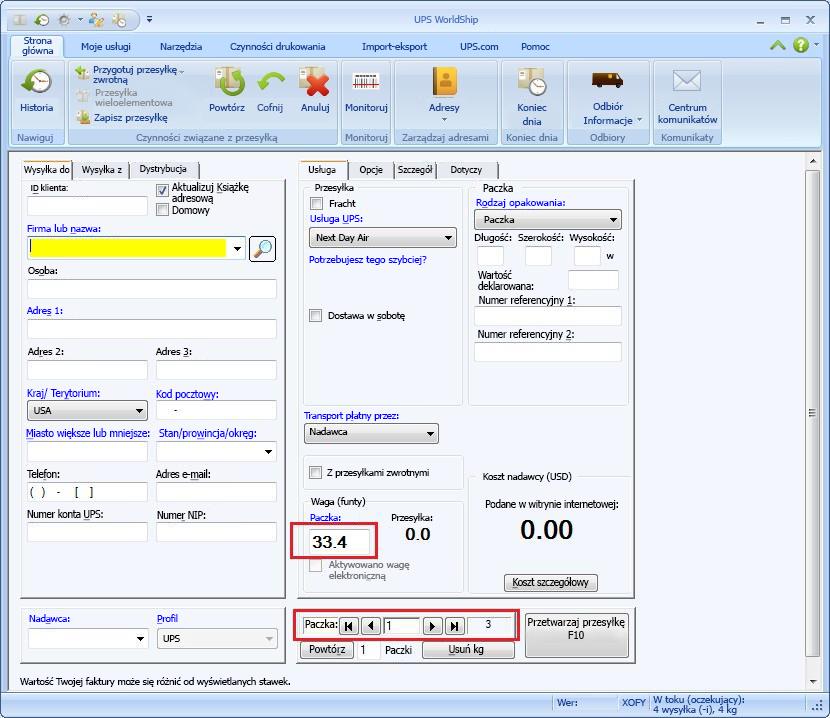This screenshot has width=830, height=718.
Task: Switch to the Dystrybucja tab
Action: click(163, 169)
